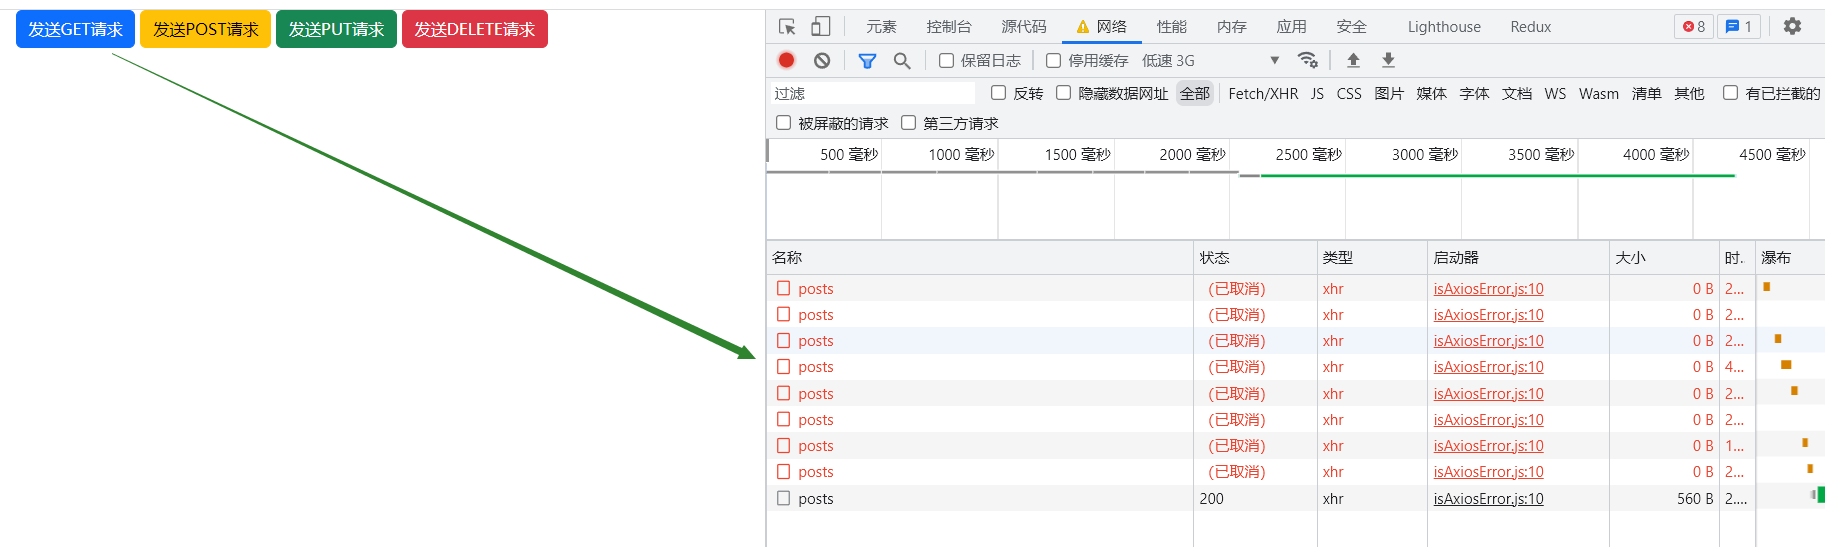Select the 全部 filter type
Viewport: 1825px width, 547px height.
click(1195, 93)
